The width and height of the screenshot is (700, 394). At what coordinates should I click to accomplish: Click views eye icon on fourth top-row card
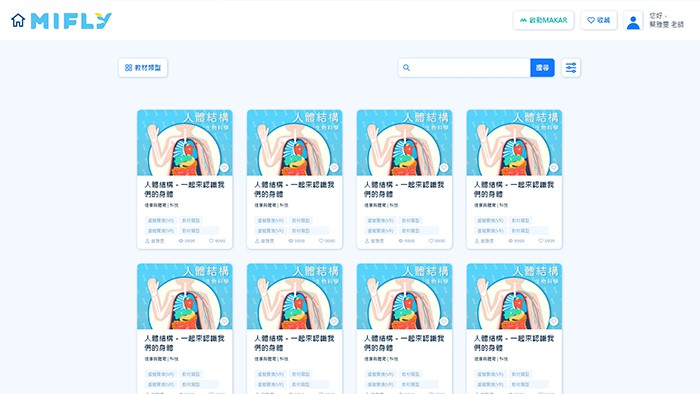pos(511,241)
